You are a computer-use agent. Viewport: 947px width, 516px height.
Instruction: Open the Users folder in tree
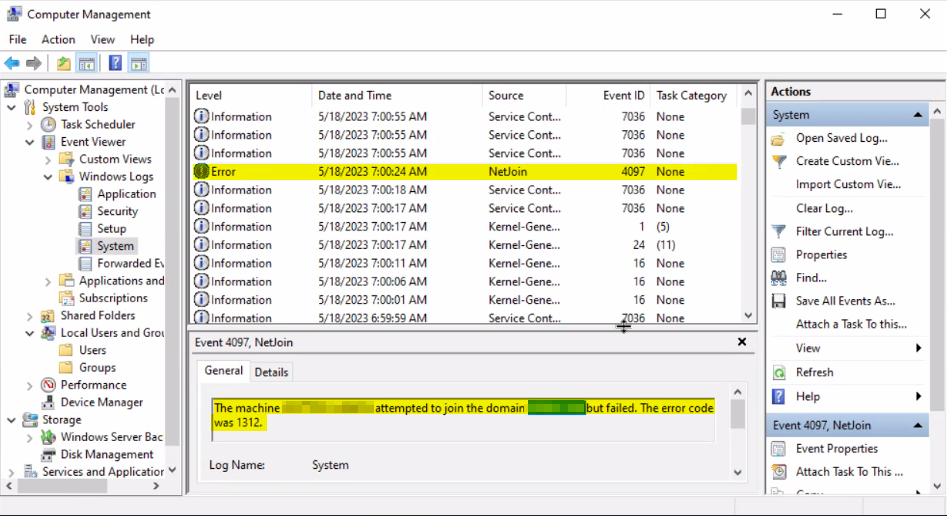92,350
